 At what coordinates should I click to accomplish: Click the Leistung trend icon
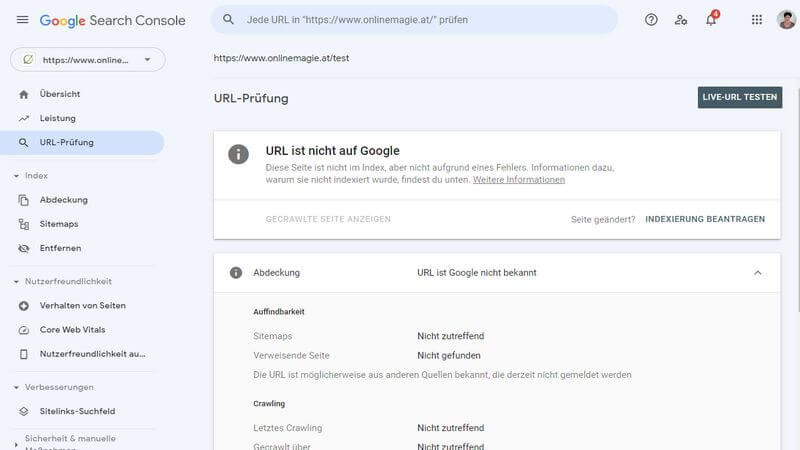23,118
